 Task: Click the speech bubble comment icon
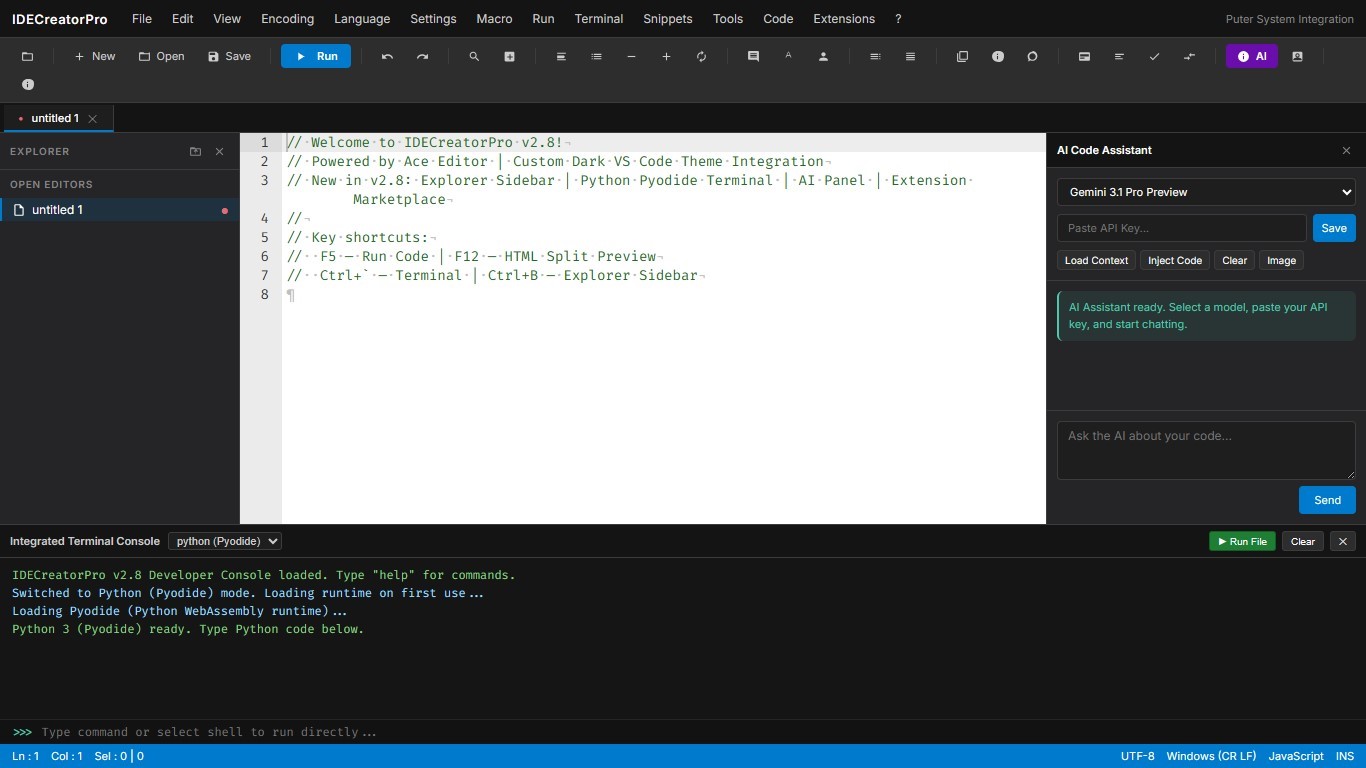pyautogui.click(x=753, y=57)
